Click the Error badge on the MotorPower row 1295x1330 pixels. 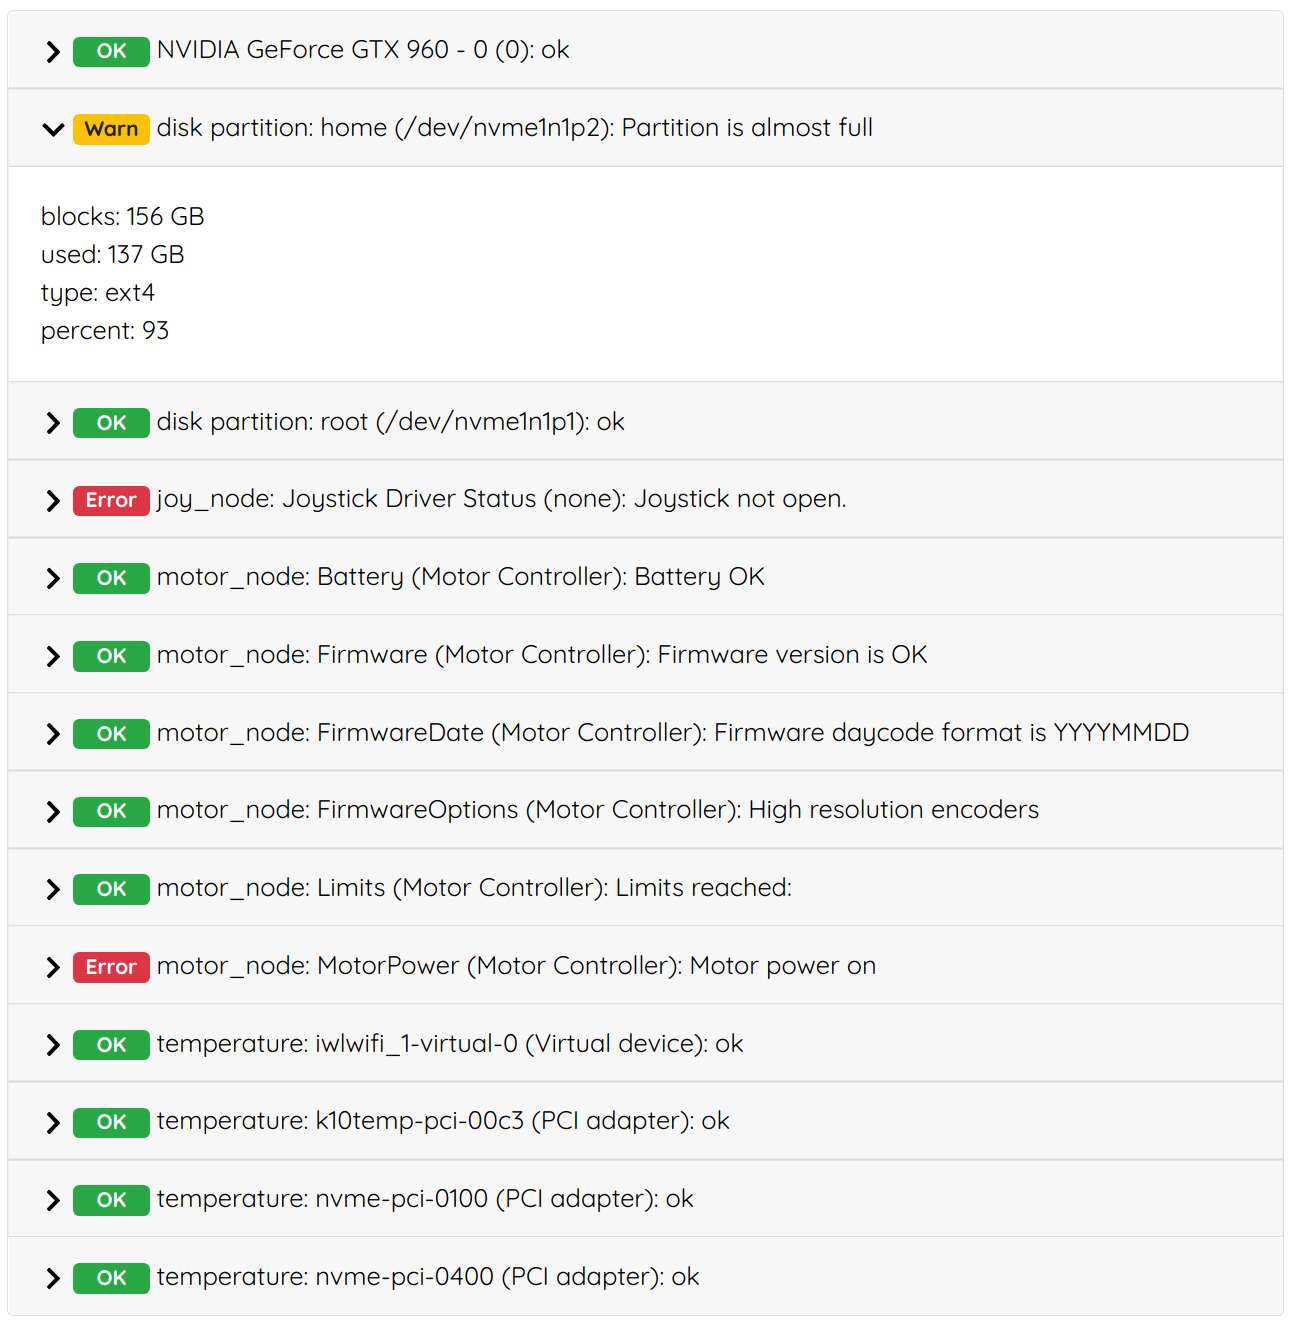coord(110,966)
